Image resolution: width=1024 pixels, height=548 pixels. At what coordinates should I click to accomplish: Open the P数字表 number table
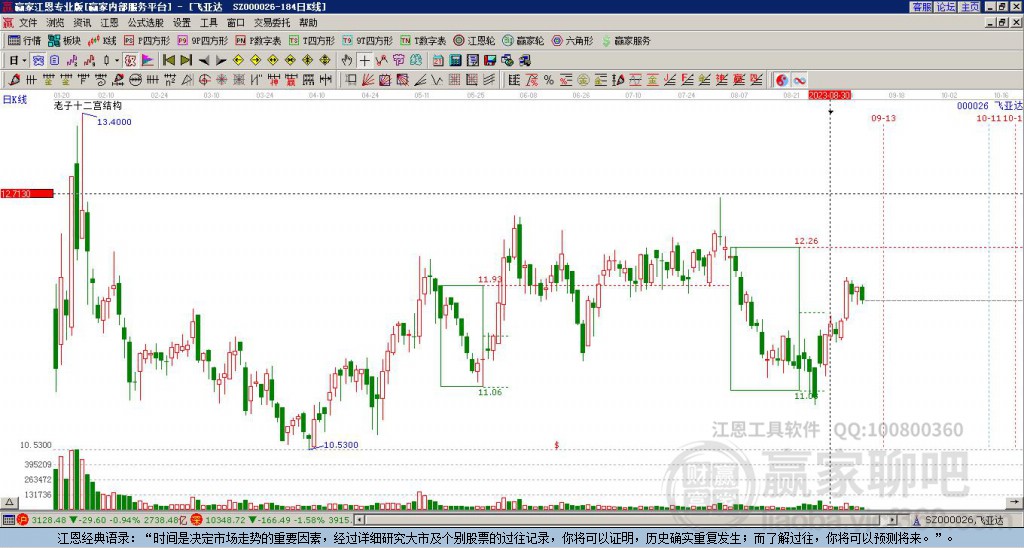258,40
